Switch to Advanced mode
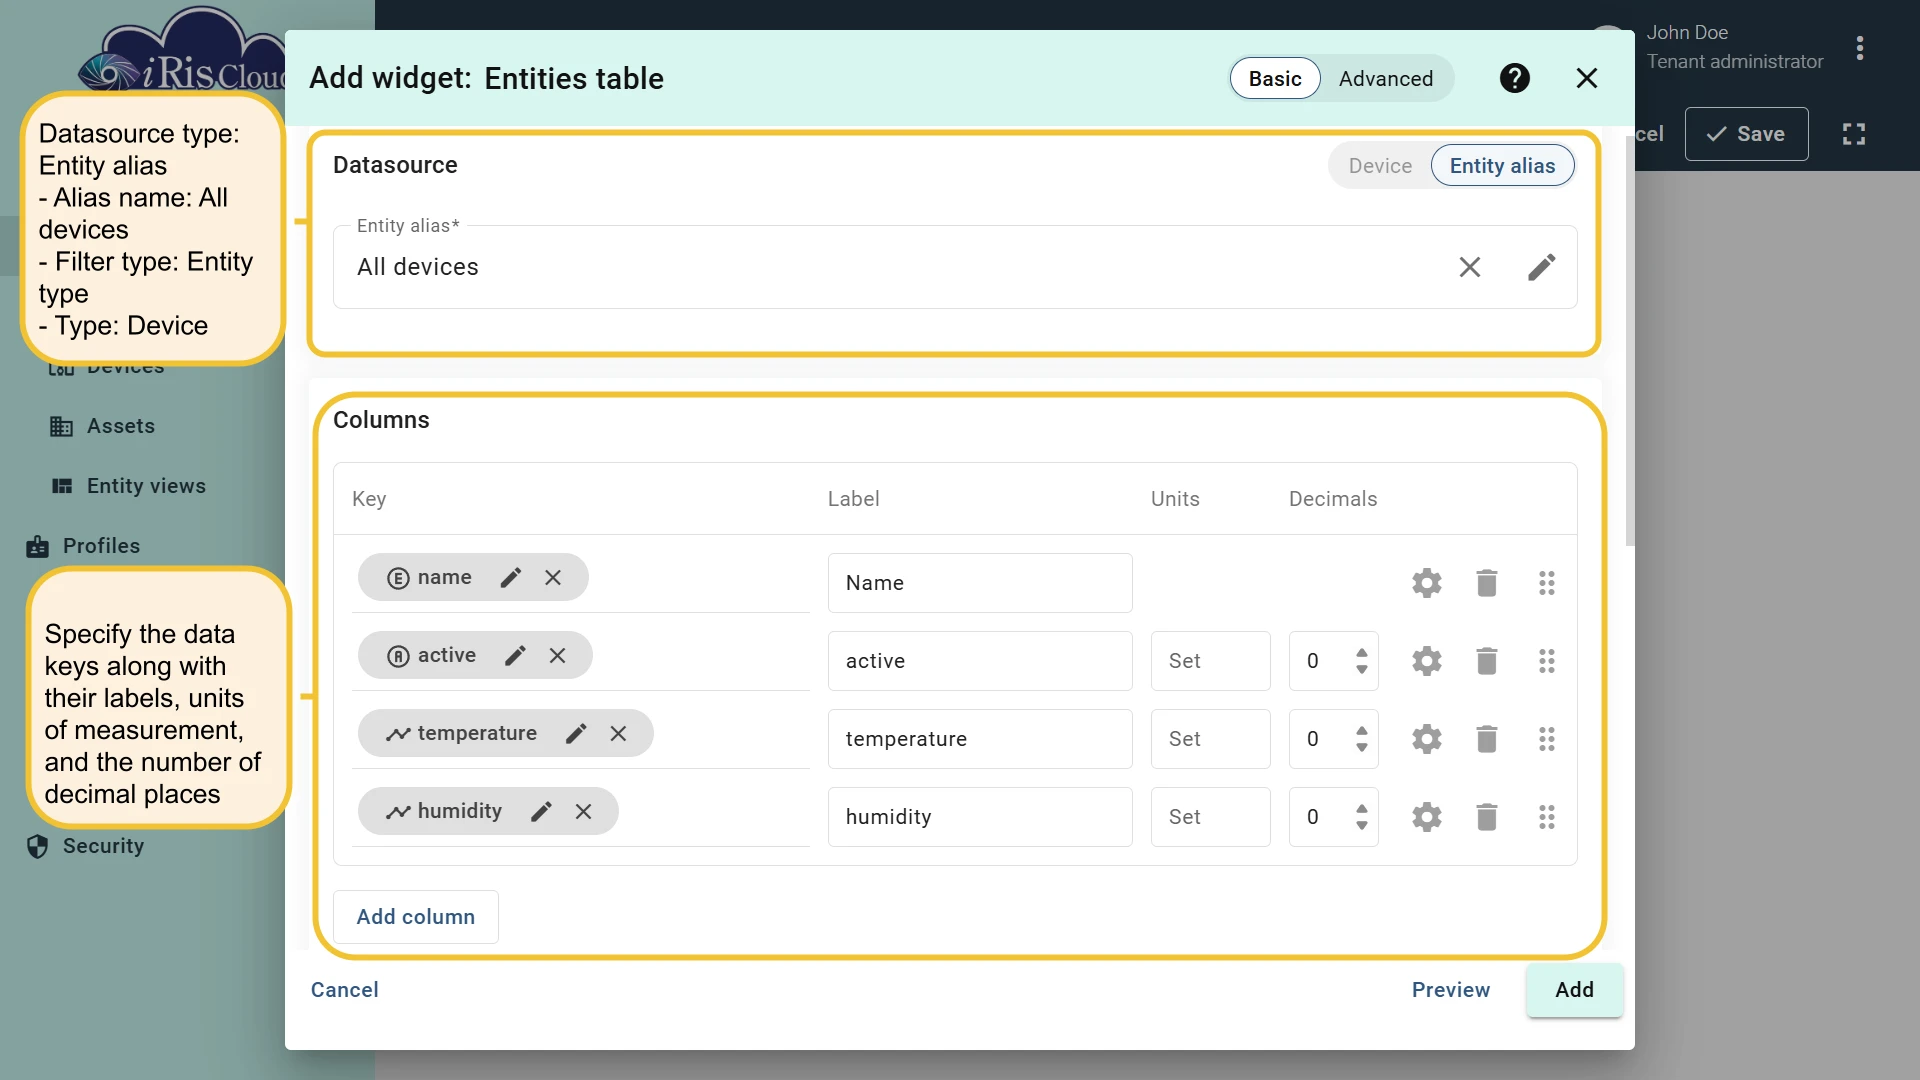1920x1080 pixels. [1386, 79]
